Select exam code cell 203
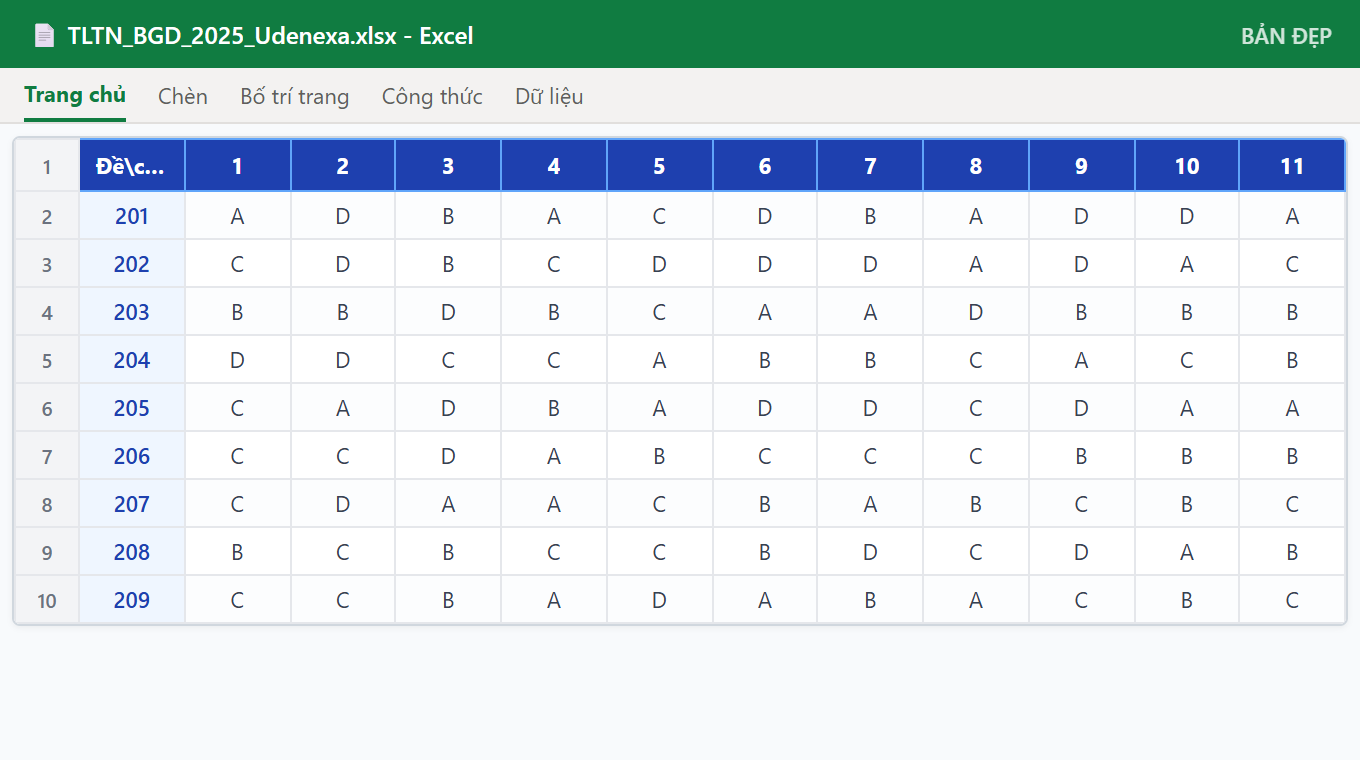1360x760 pixels. [133, 312]
